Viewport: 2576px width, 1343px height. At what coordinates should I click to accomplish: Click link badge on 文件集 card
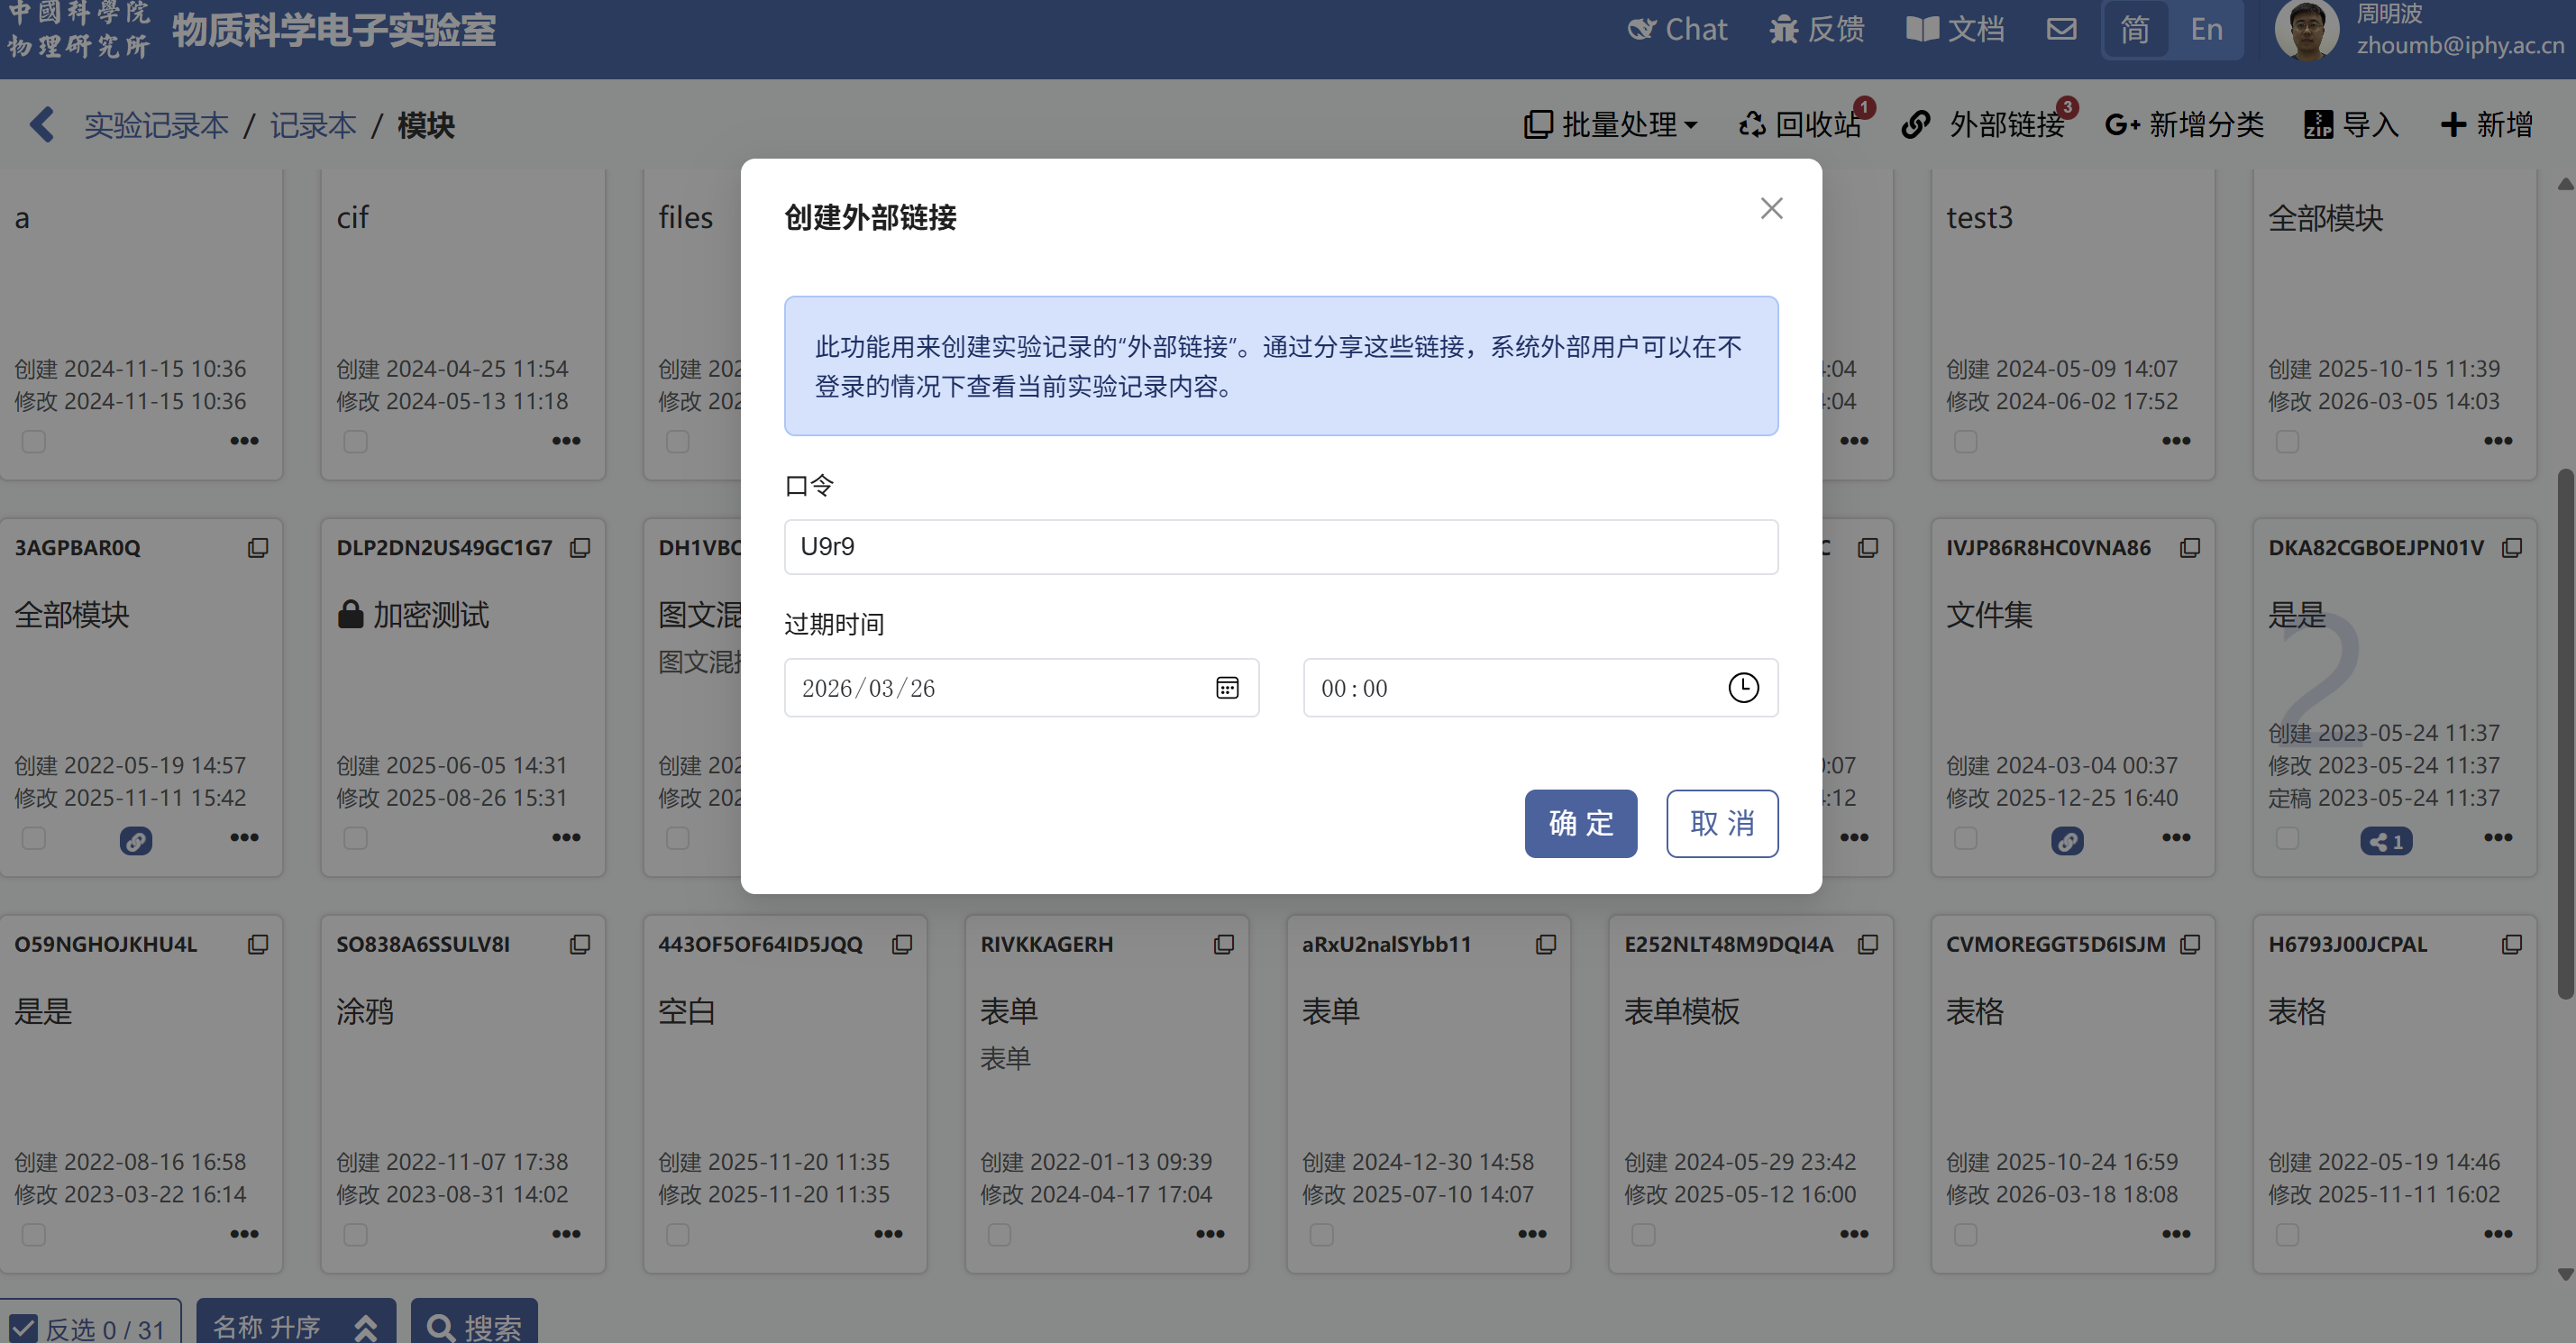2067,841
